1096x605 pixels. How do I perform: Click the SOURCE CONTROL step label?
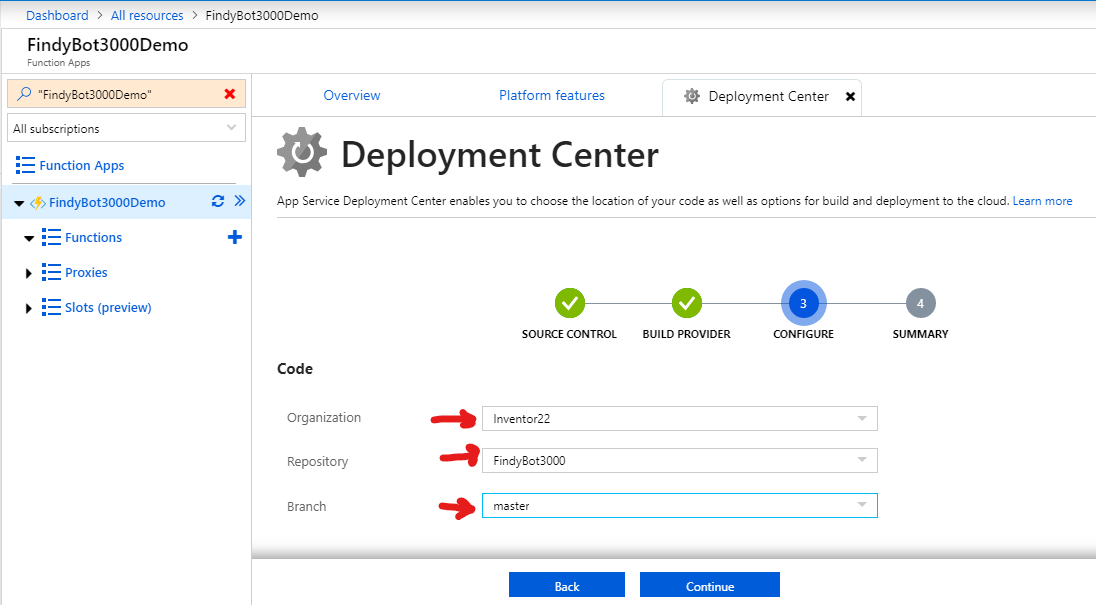point(569,334)
